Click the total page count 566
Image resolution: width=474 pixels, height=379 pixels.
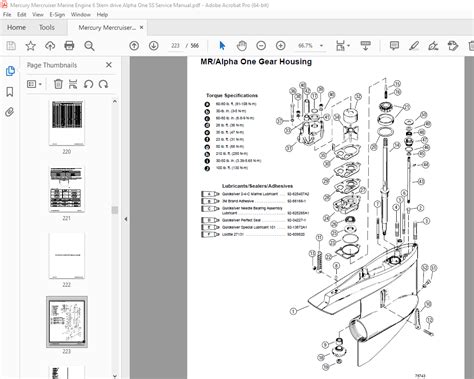click(x=195, y=46)
